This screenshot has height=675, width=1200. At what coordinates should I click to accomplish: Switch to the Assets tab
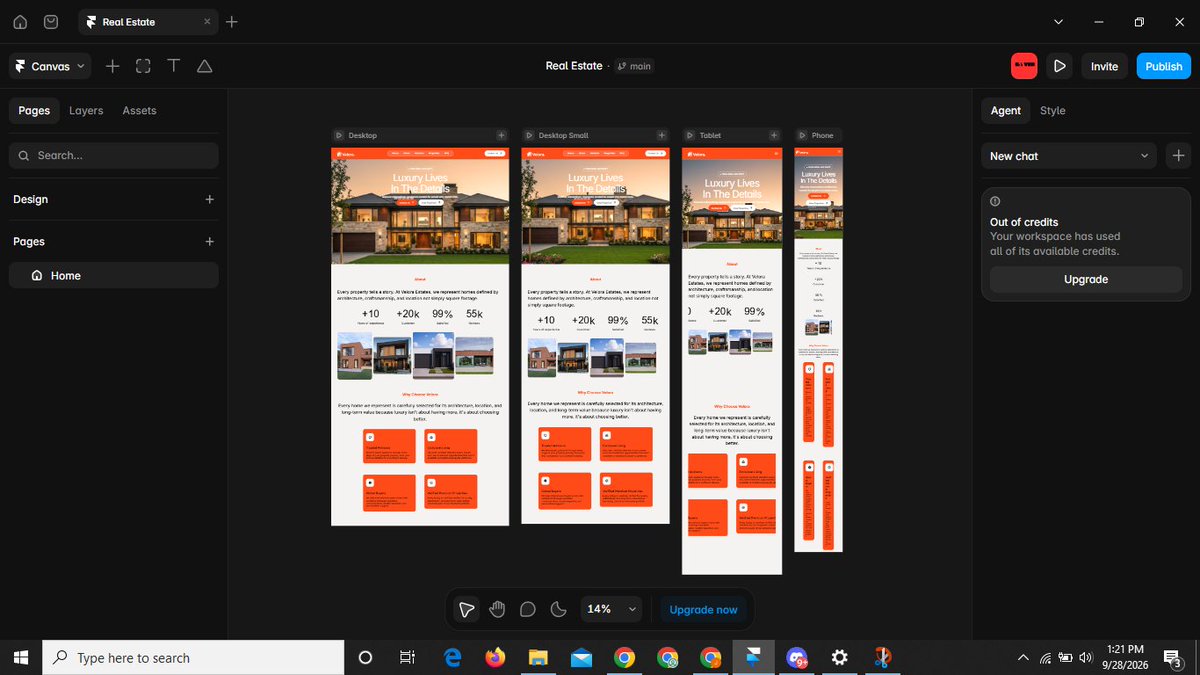tap(139, 110)
